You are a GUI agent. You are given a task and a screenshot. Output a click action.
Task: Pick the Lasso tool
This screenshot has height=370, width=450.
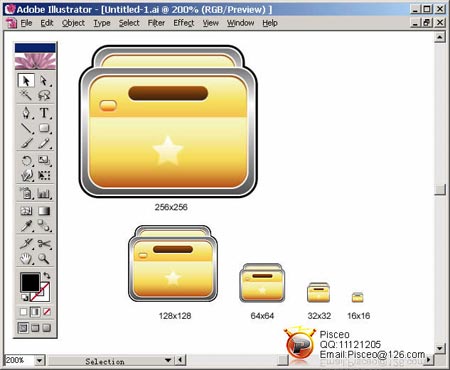click(44, 96)
